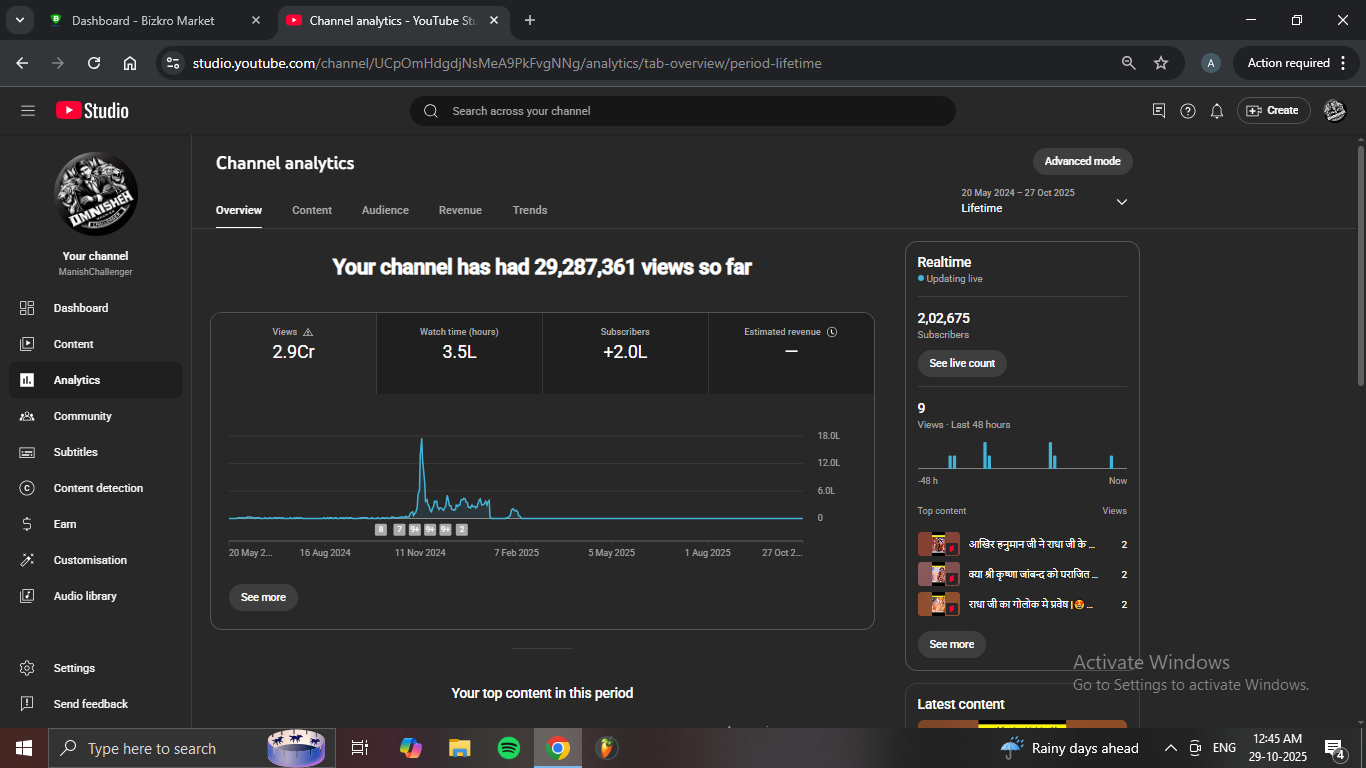The width and height of the screenshot is (1366, 768).
Task: Click the See live count button
Action: tap(961, 363)
